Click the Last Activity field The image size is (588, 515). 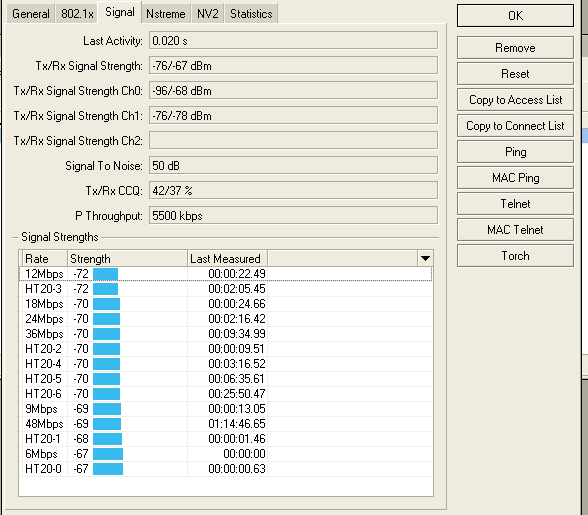[293, 41]
